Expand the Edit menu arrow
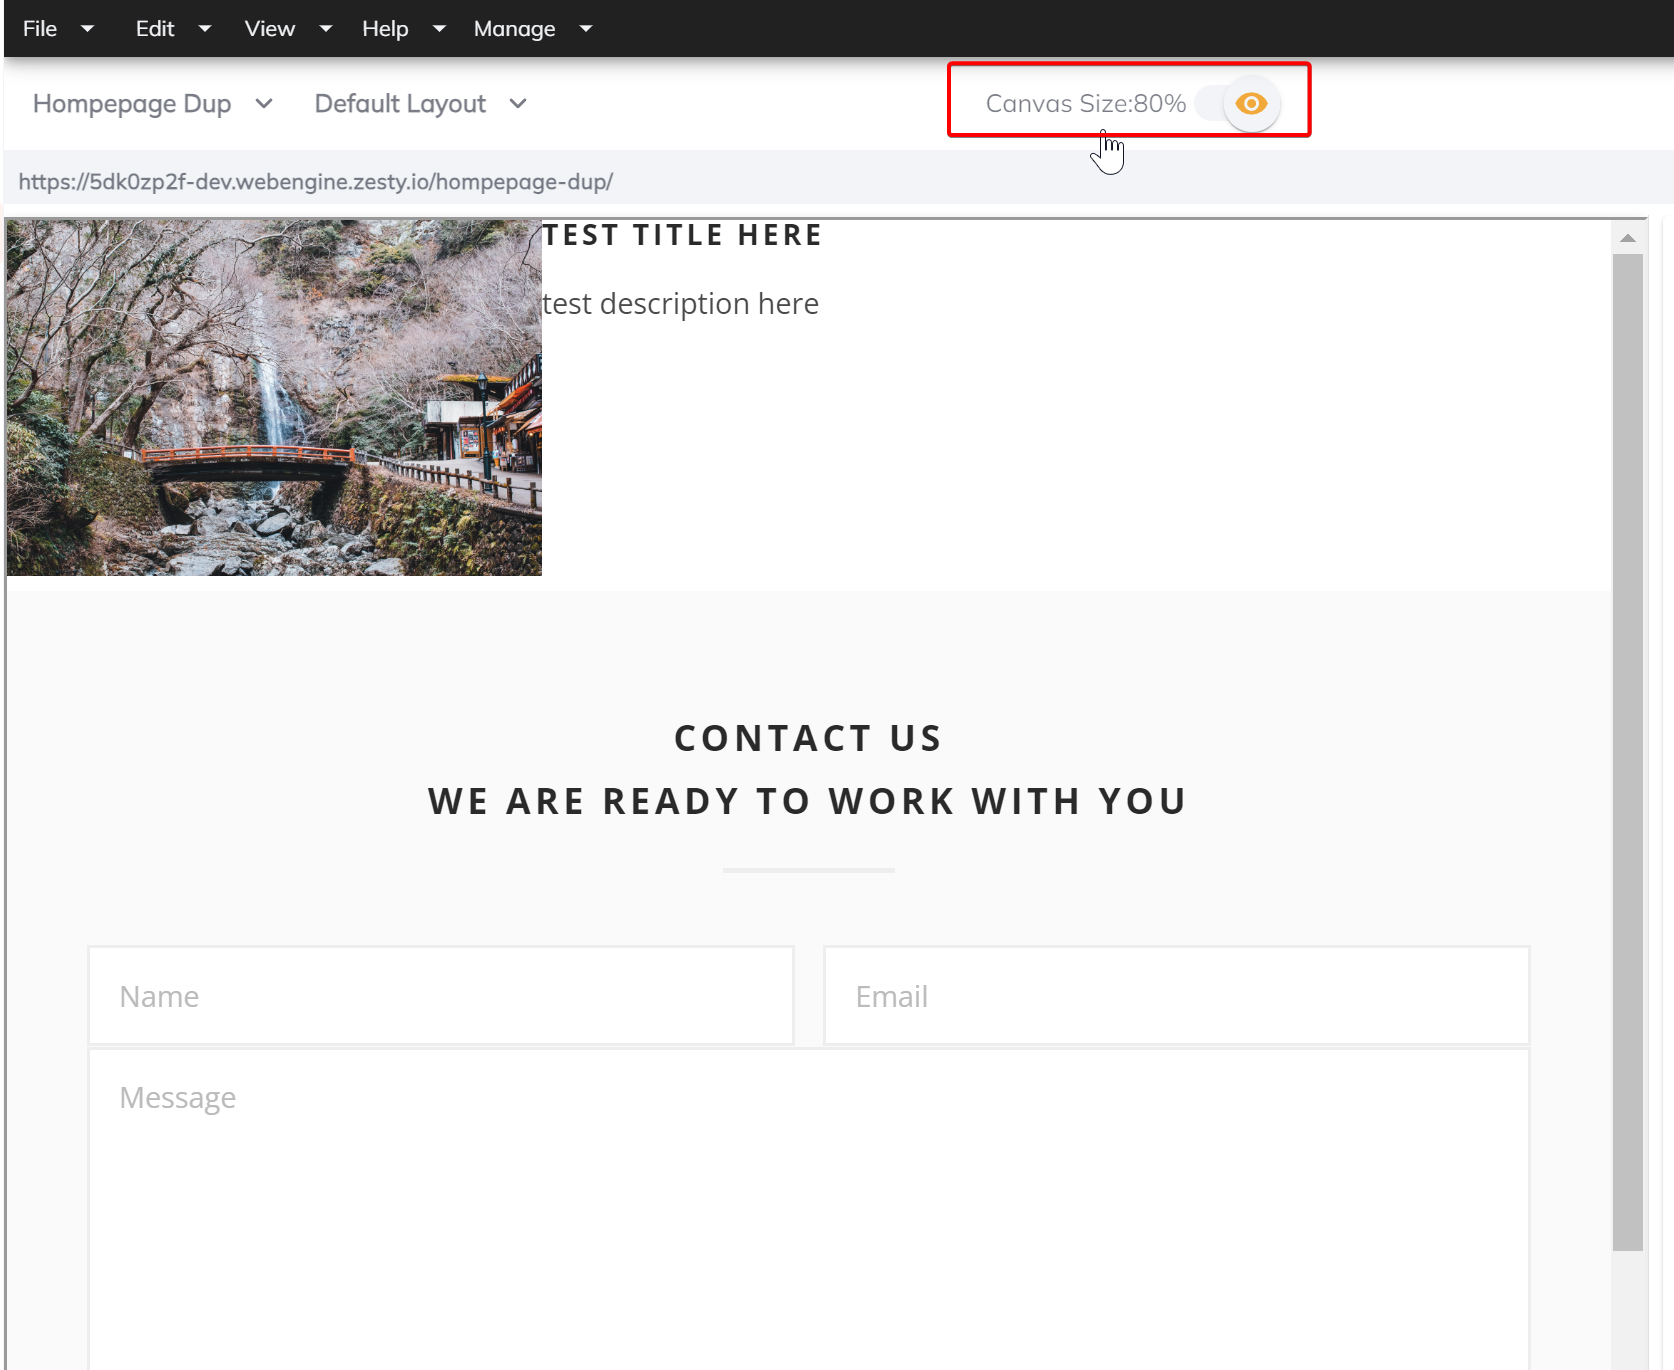Image resolution: width=1674 pixels, height=1370 pixels. 205,29
